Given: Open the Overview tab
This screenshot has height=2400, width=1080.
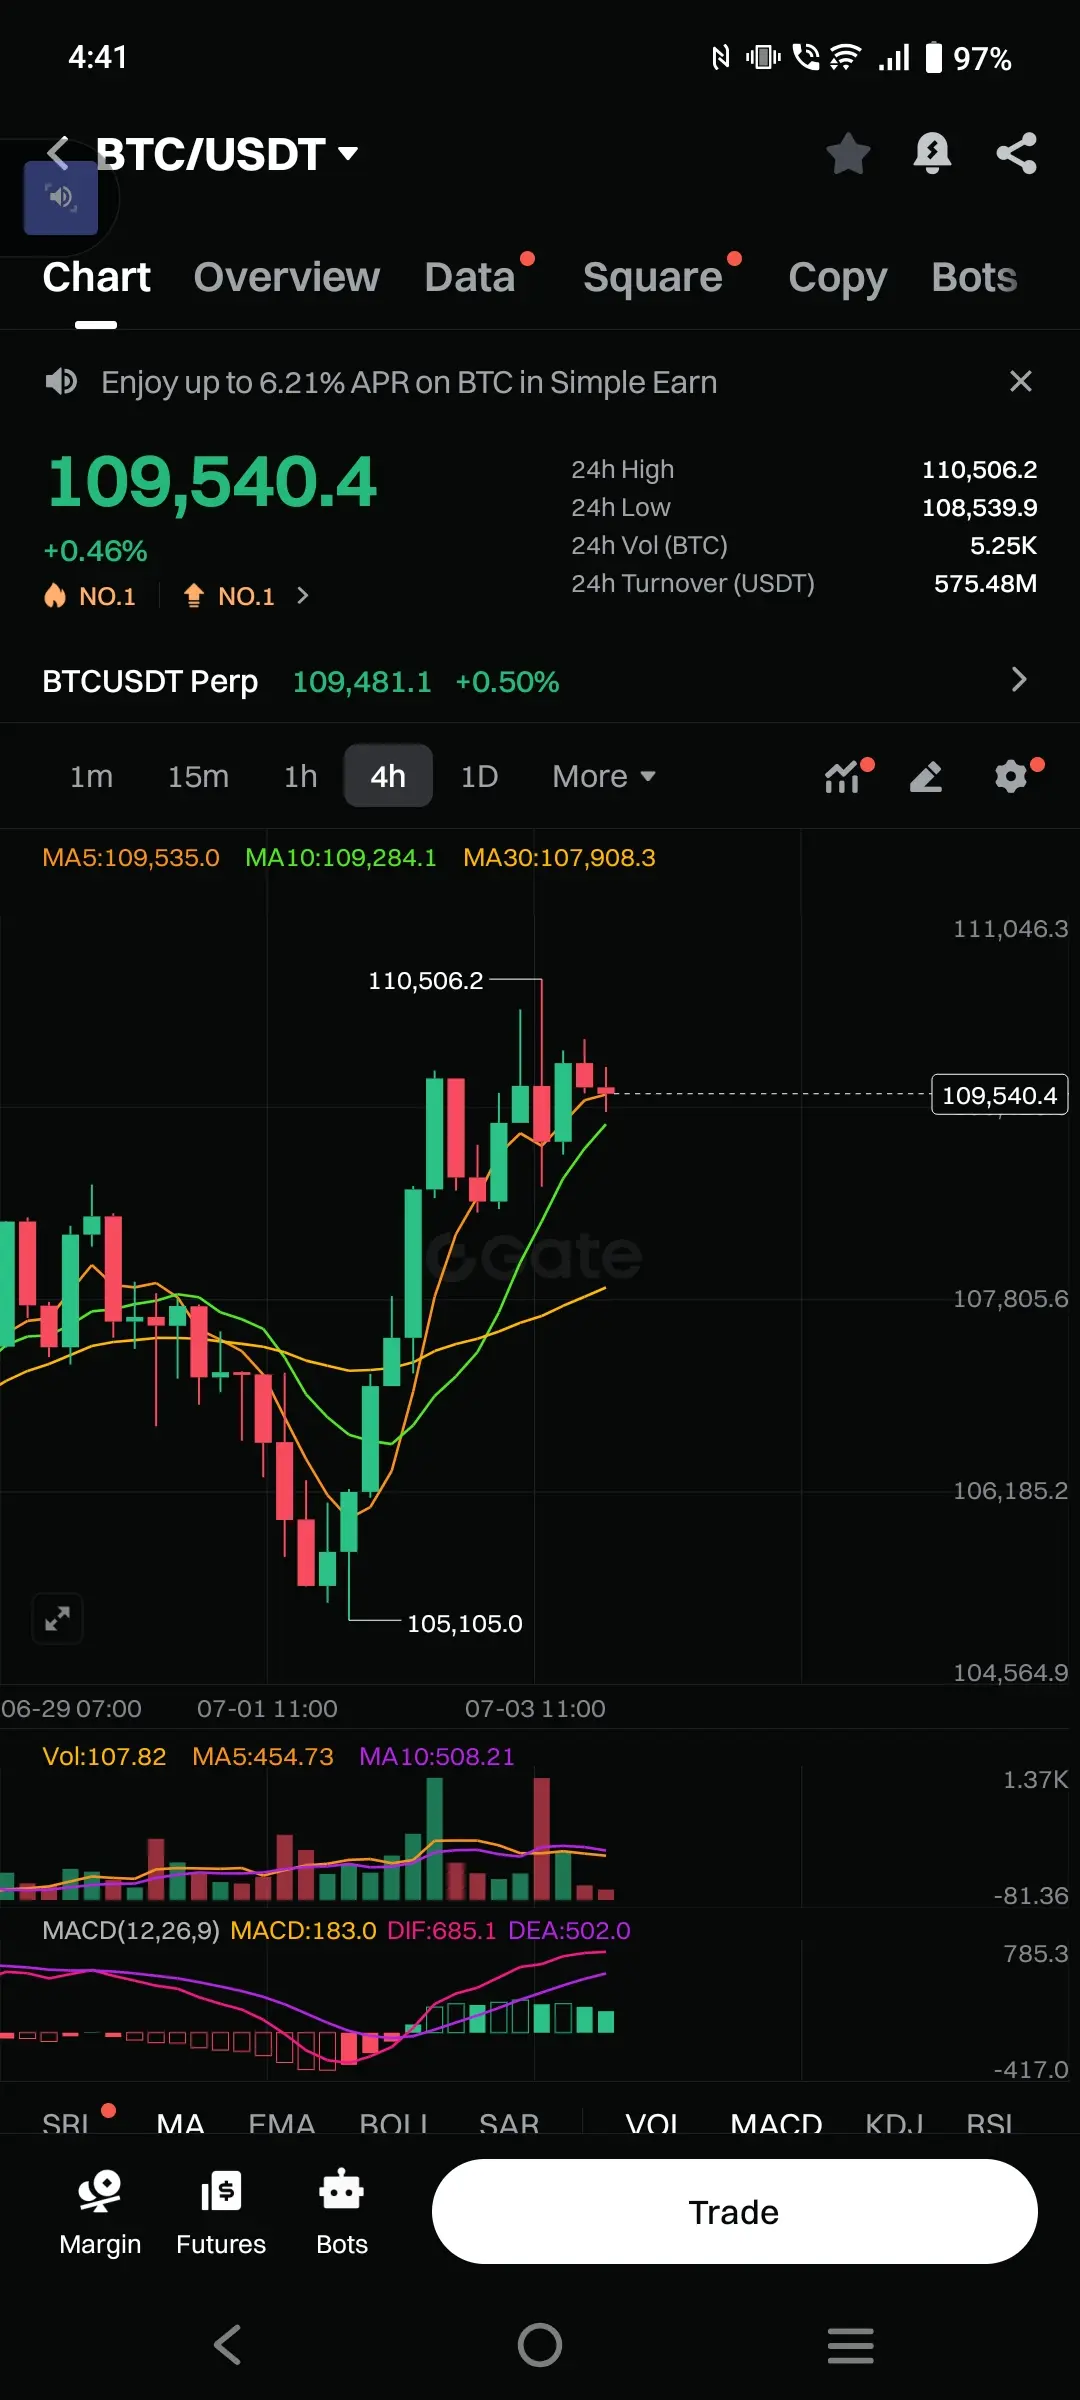Looking at the screenshot, I should click(286, 277).
